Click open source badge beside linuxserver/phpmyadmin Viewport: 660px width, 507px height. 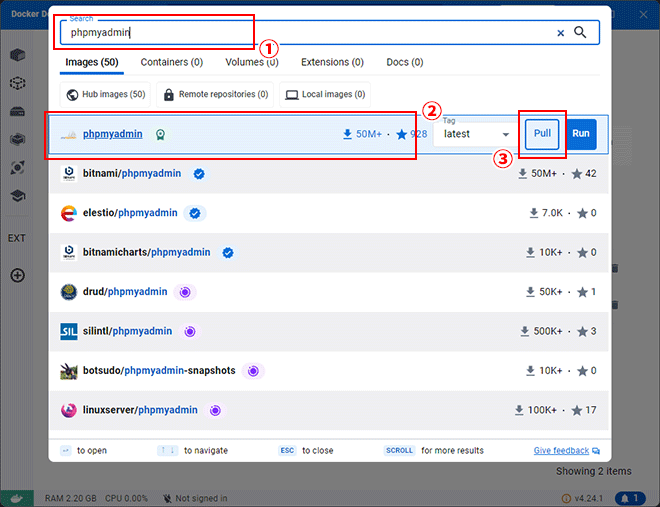click(215, 410)
